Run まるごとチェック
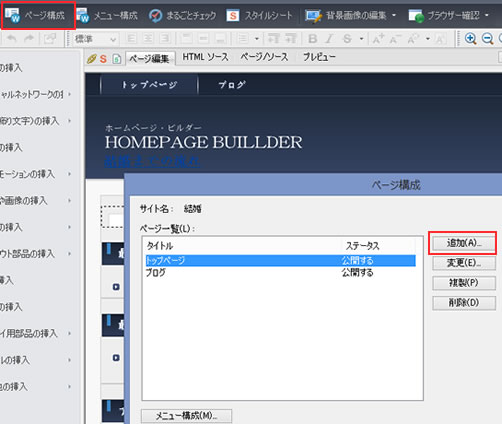 click(x=182, y=15)
